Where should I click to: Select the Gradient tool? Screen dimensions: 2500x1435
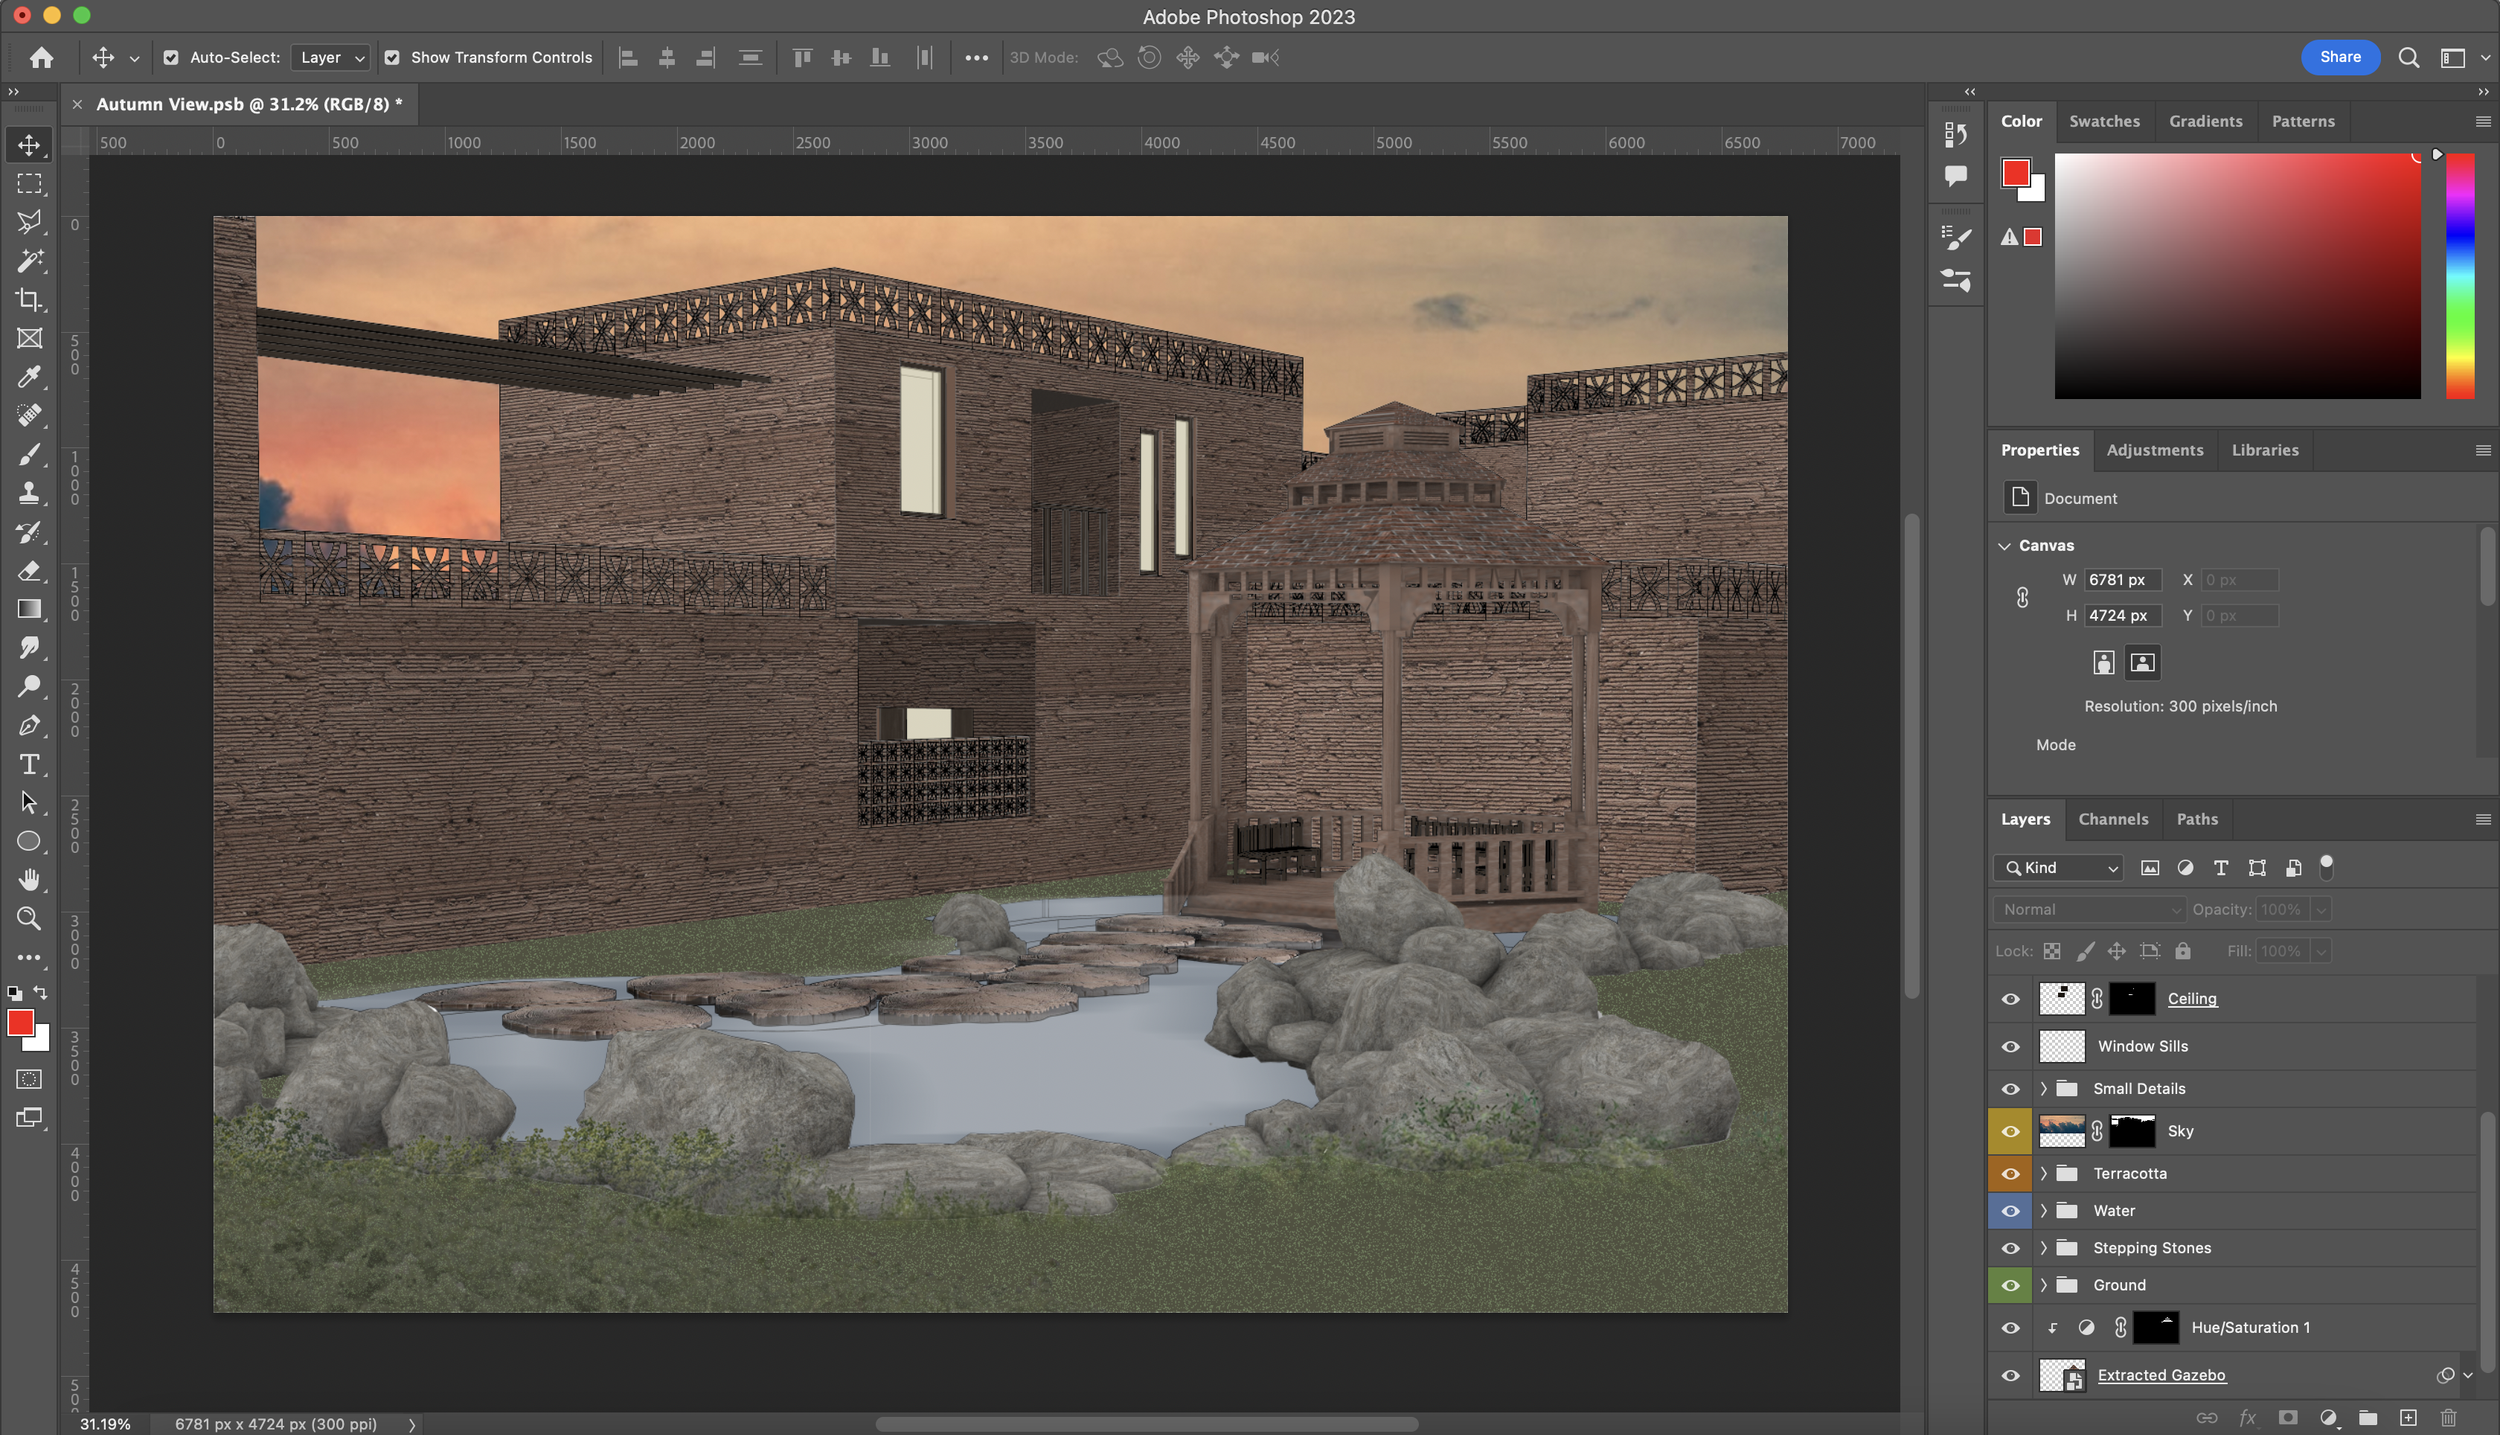click(x=29, y=609)
